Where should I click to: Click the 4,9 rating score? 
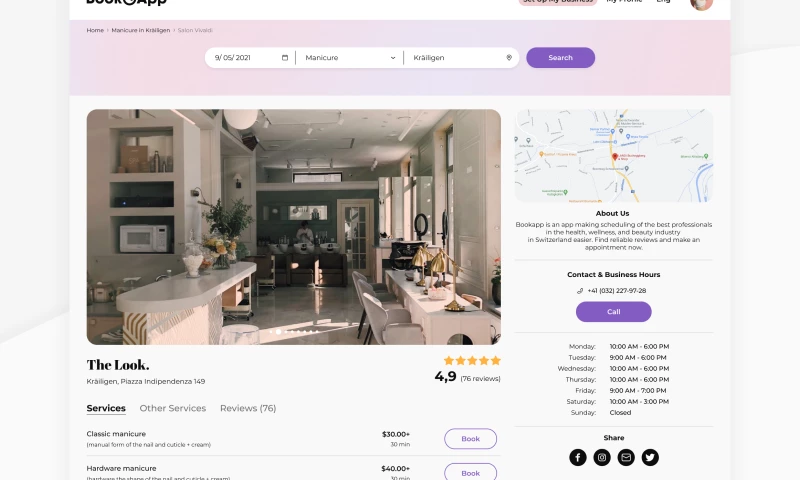pyautogui.click(x=445, y=376)
